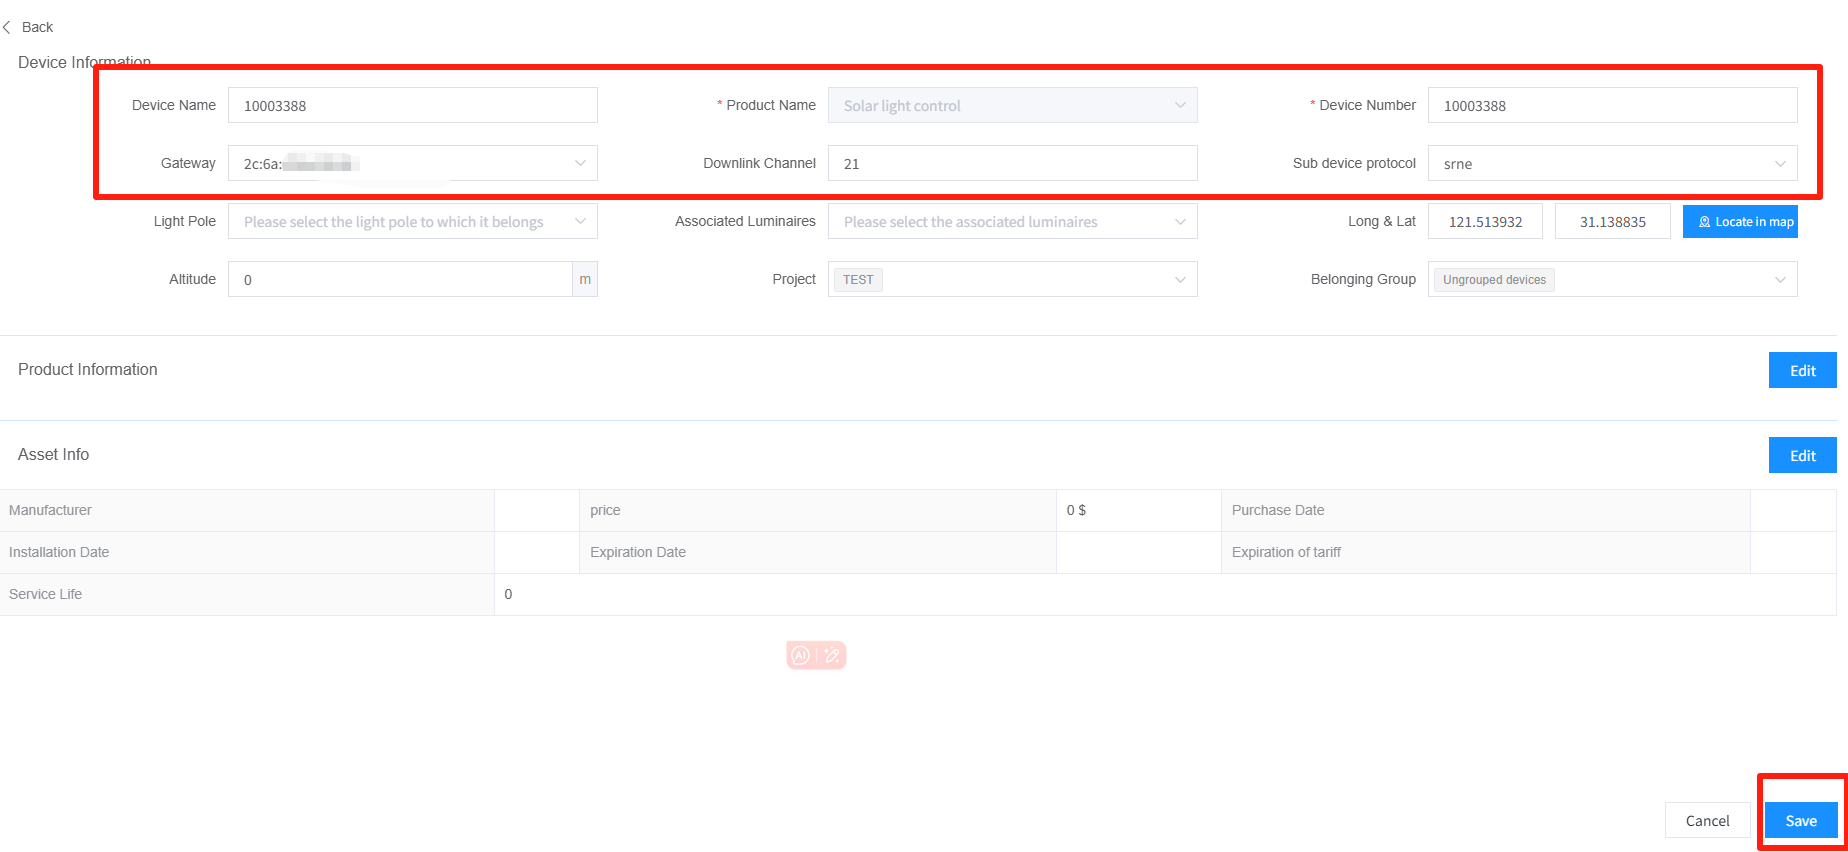This screenshot has width=1848, height=852.
Task: Click the Device Number input field
Action: (1611, 105)
